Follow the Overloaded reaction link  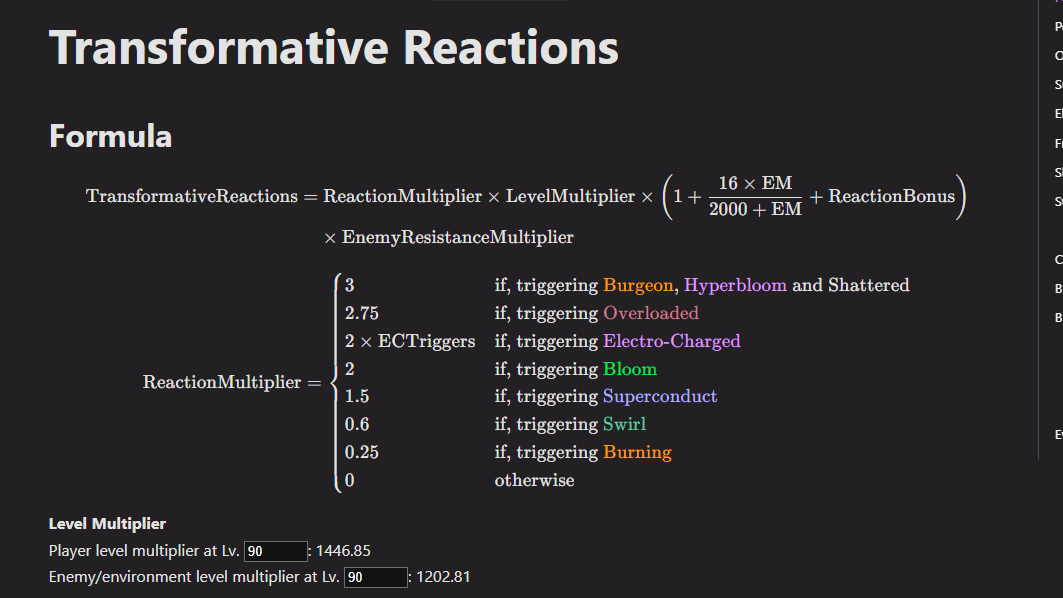tap(651, 313)
